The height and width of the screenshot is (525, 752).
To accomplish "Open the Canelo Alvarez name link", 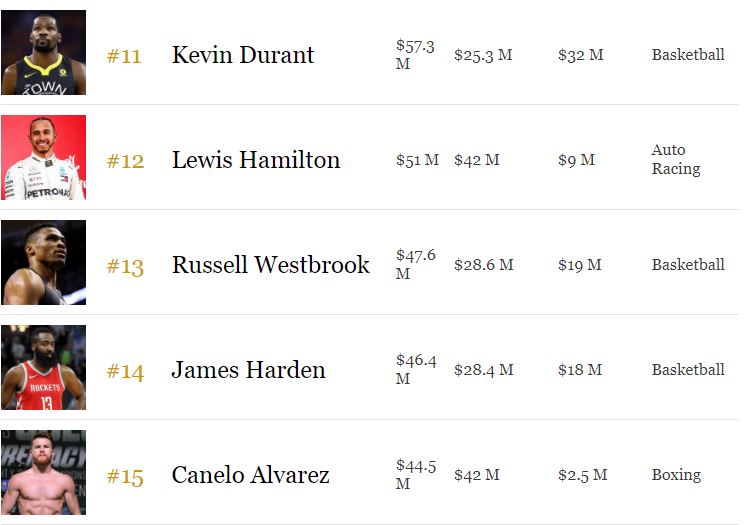I will [x=250, y=475].
